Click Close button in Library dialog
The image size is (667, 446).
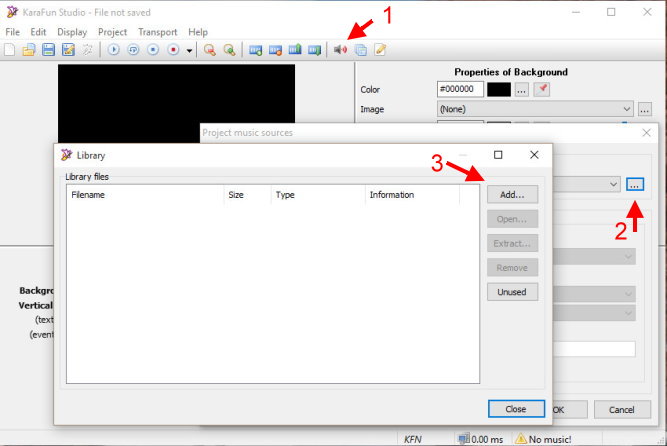[x=516, y=409]
